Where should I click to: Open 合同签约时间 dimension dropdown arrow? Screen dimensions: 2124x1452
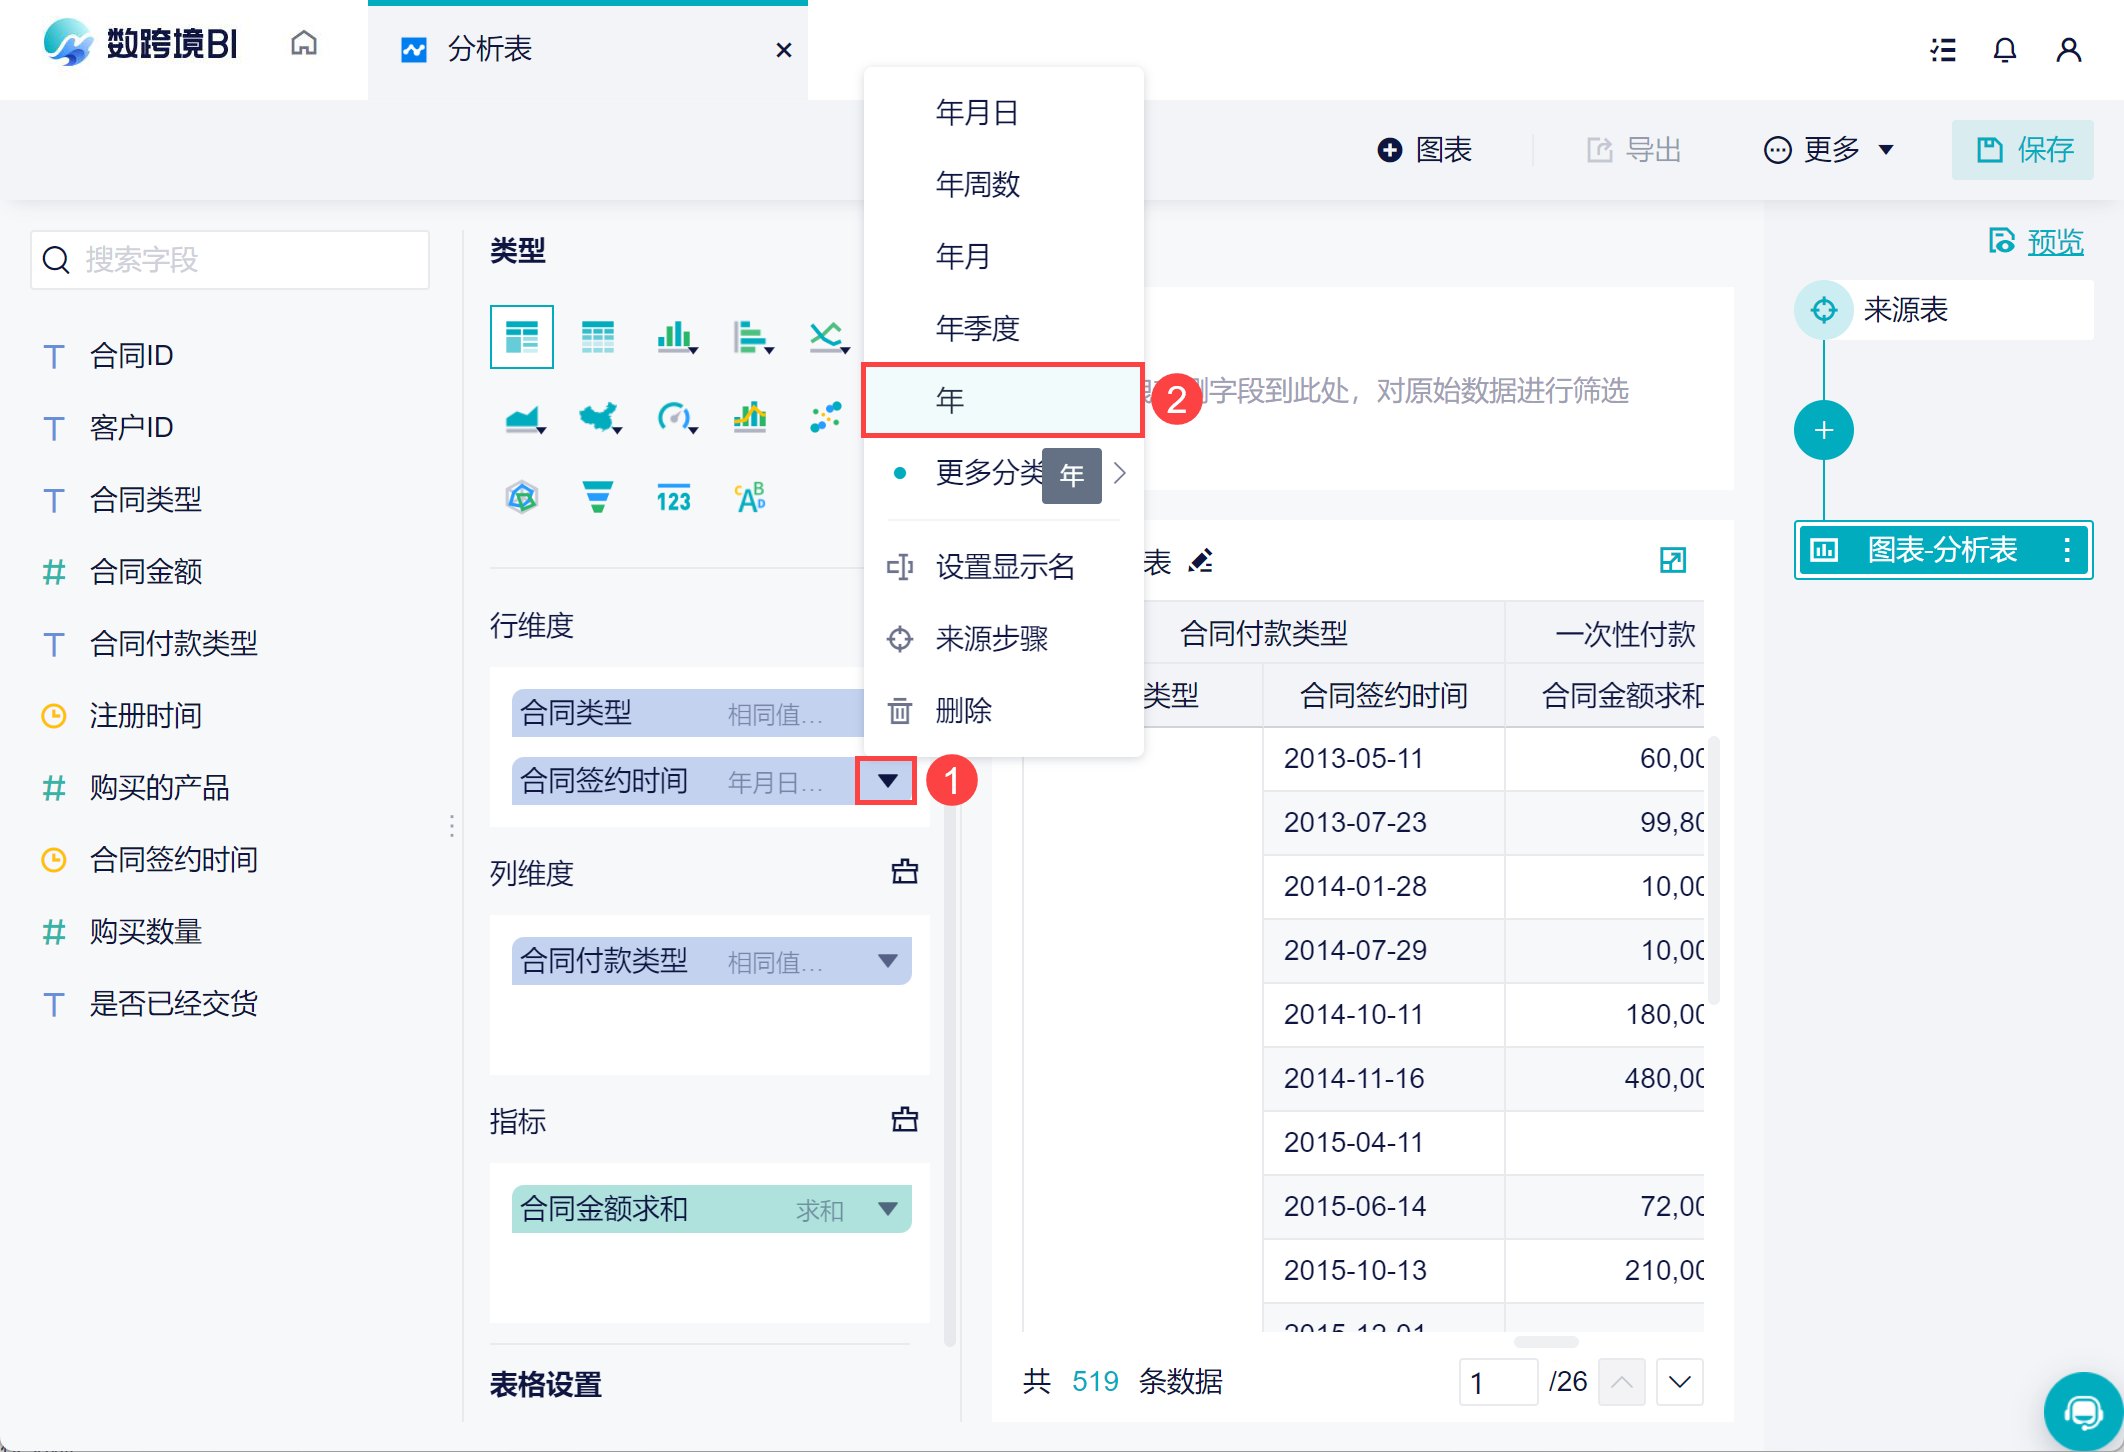click(887, 780)
